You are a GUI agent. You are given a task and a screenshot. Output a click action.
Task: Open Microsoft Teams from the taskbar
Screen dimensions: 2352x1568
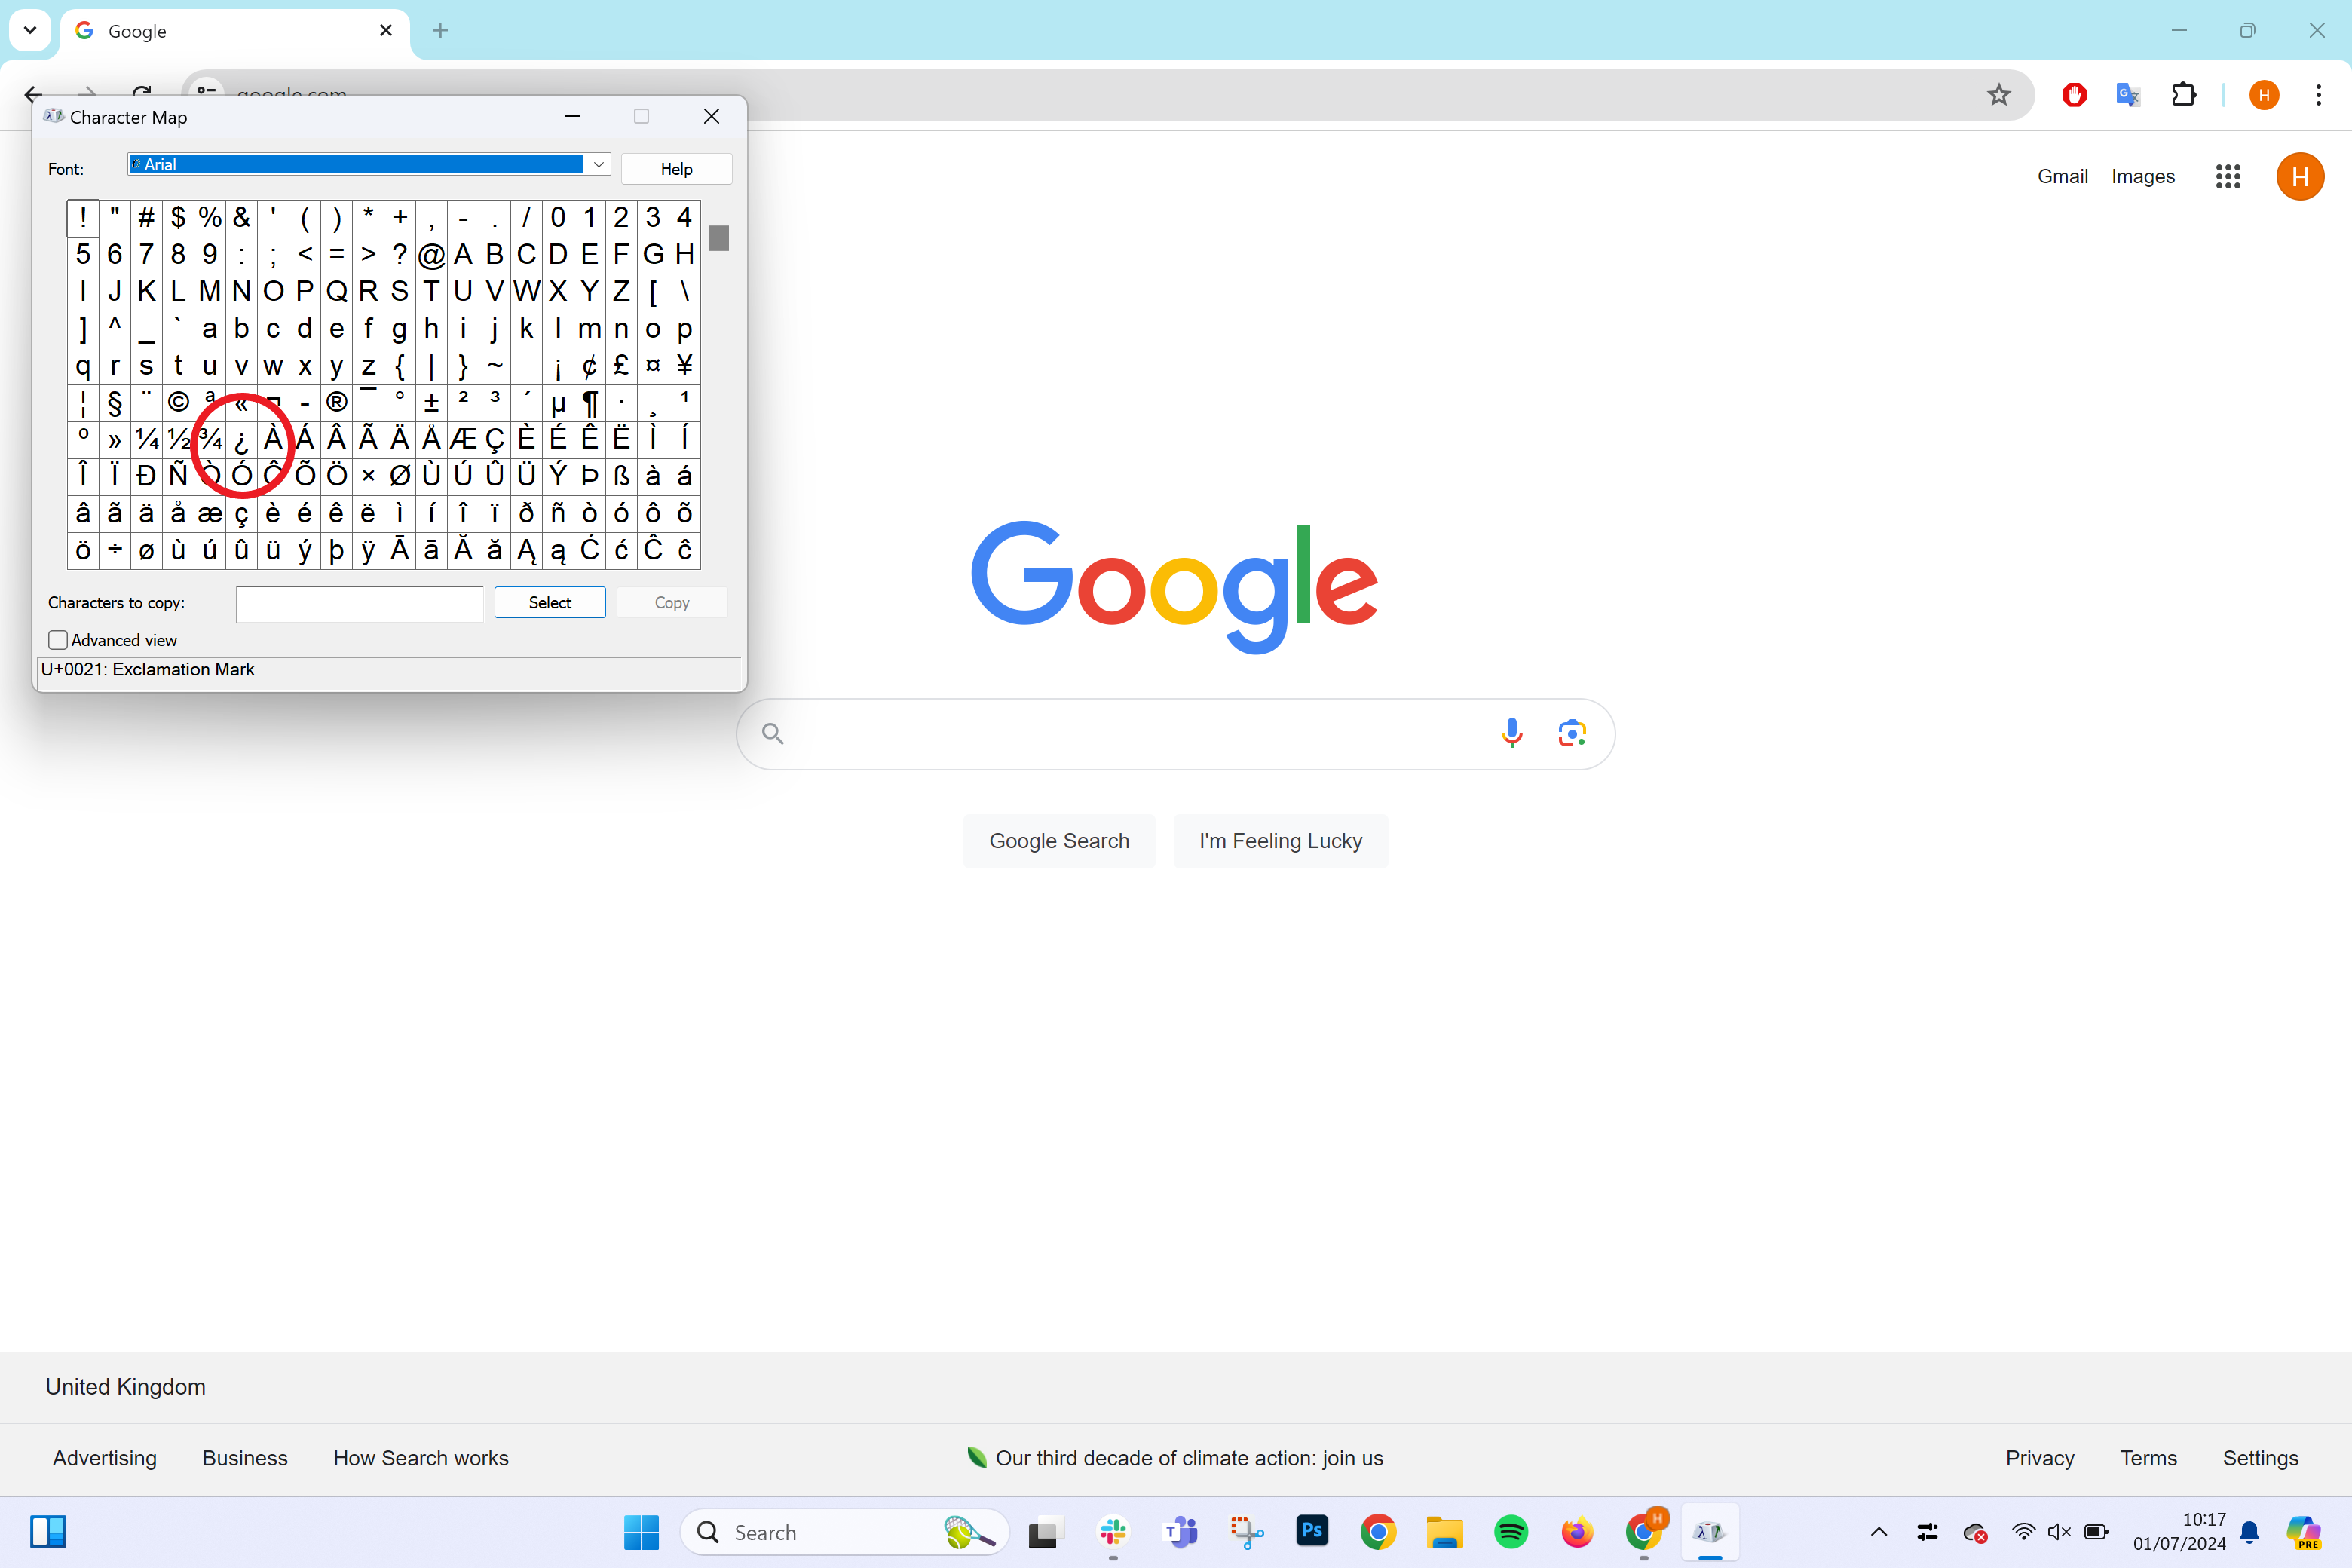[x=1180, y=1532]
